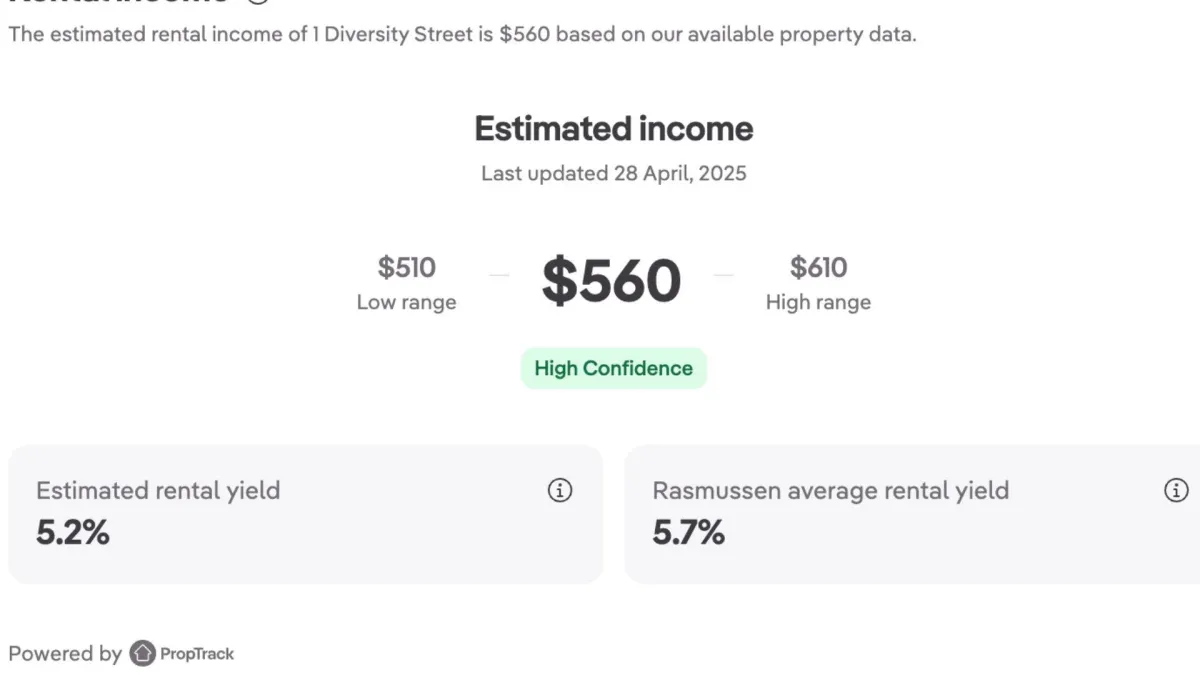Select the 5.2% rental yield figure
The image size is (1200, 675).
(x=72, y=533)
